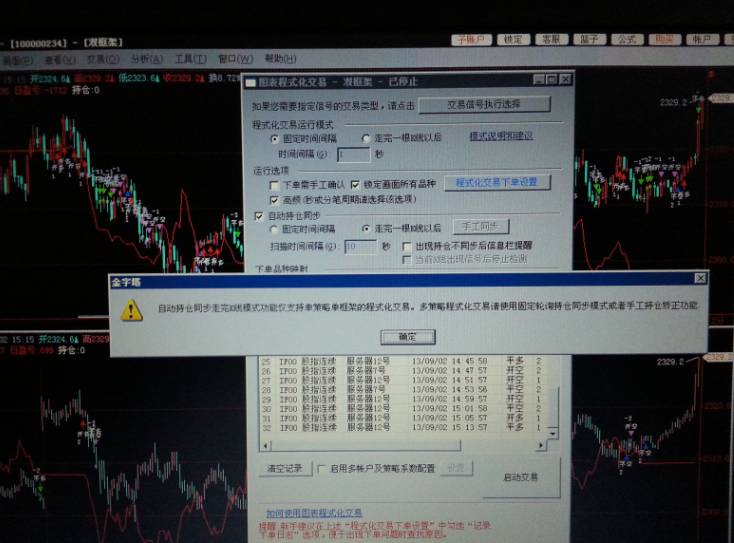Click the 扫描时间间隔 input field
Screen dimensions: 734x543
pos(360,247)
